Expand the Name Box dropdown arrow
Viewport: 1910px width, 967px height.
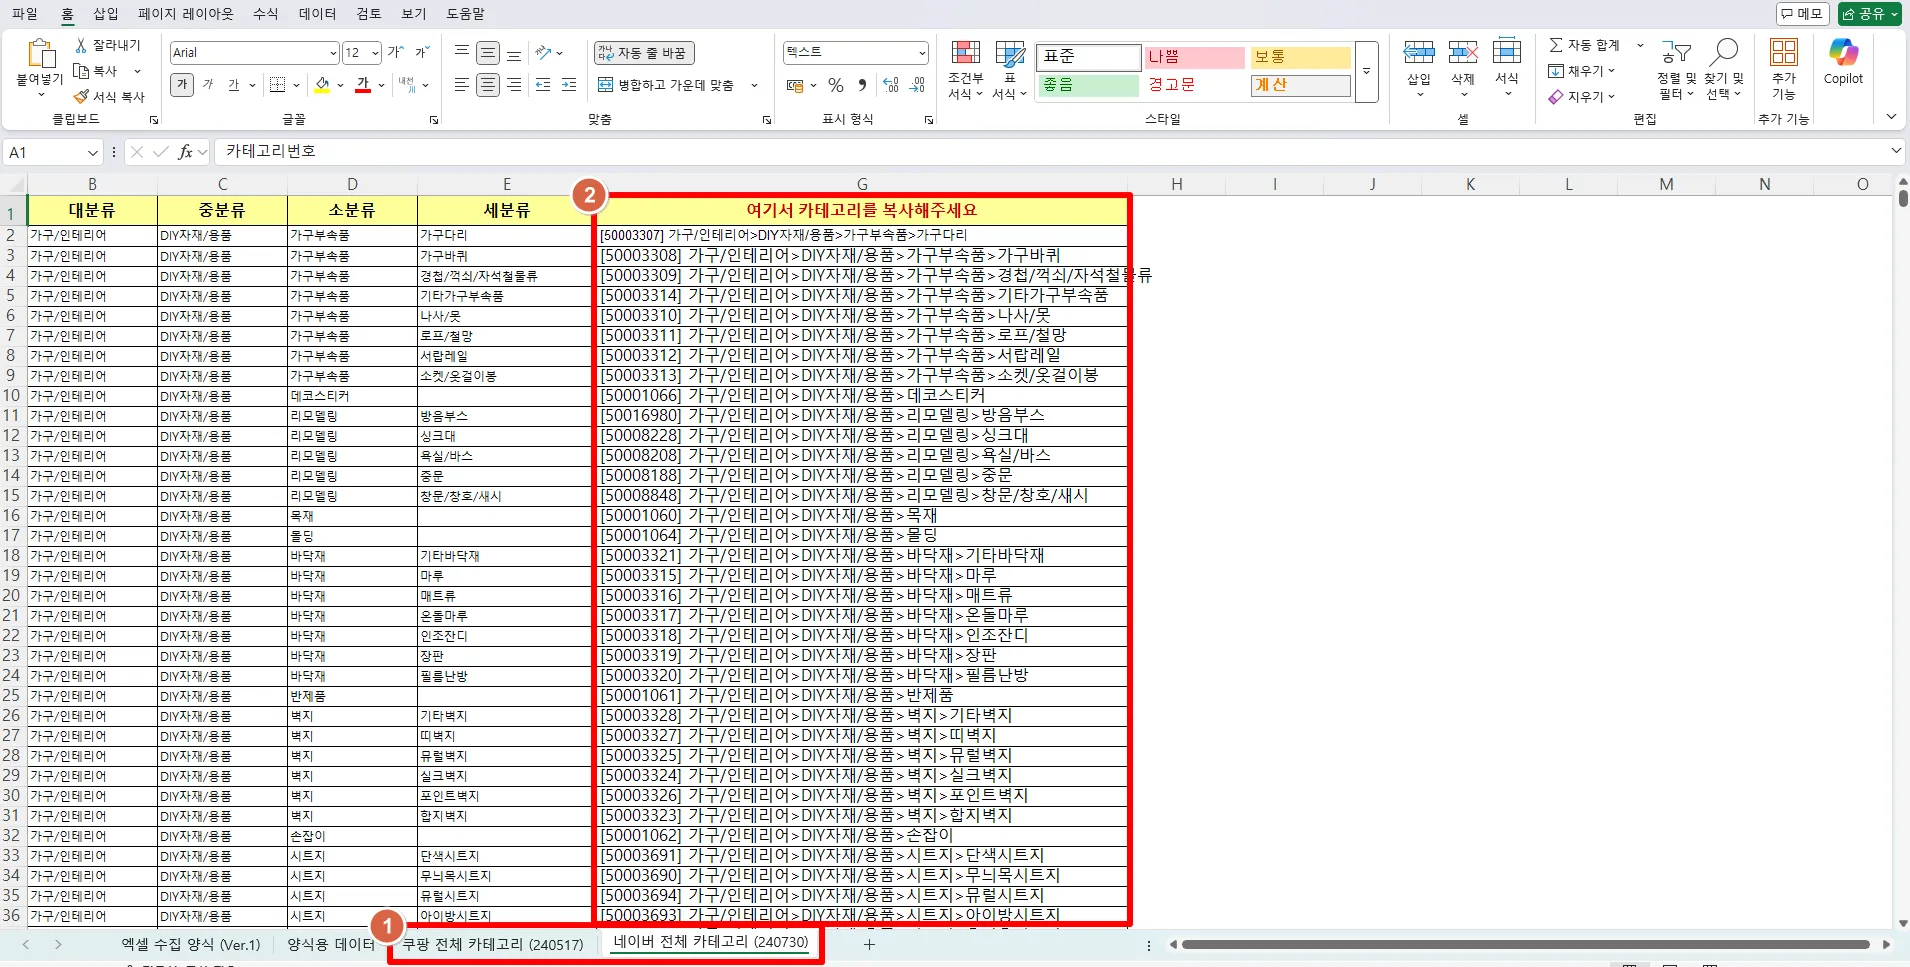pyautogui.click(x=93, y=153)
